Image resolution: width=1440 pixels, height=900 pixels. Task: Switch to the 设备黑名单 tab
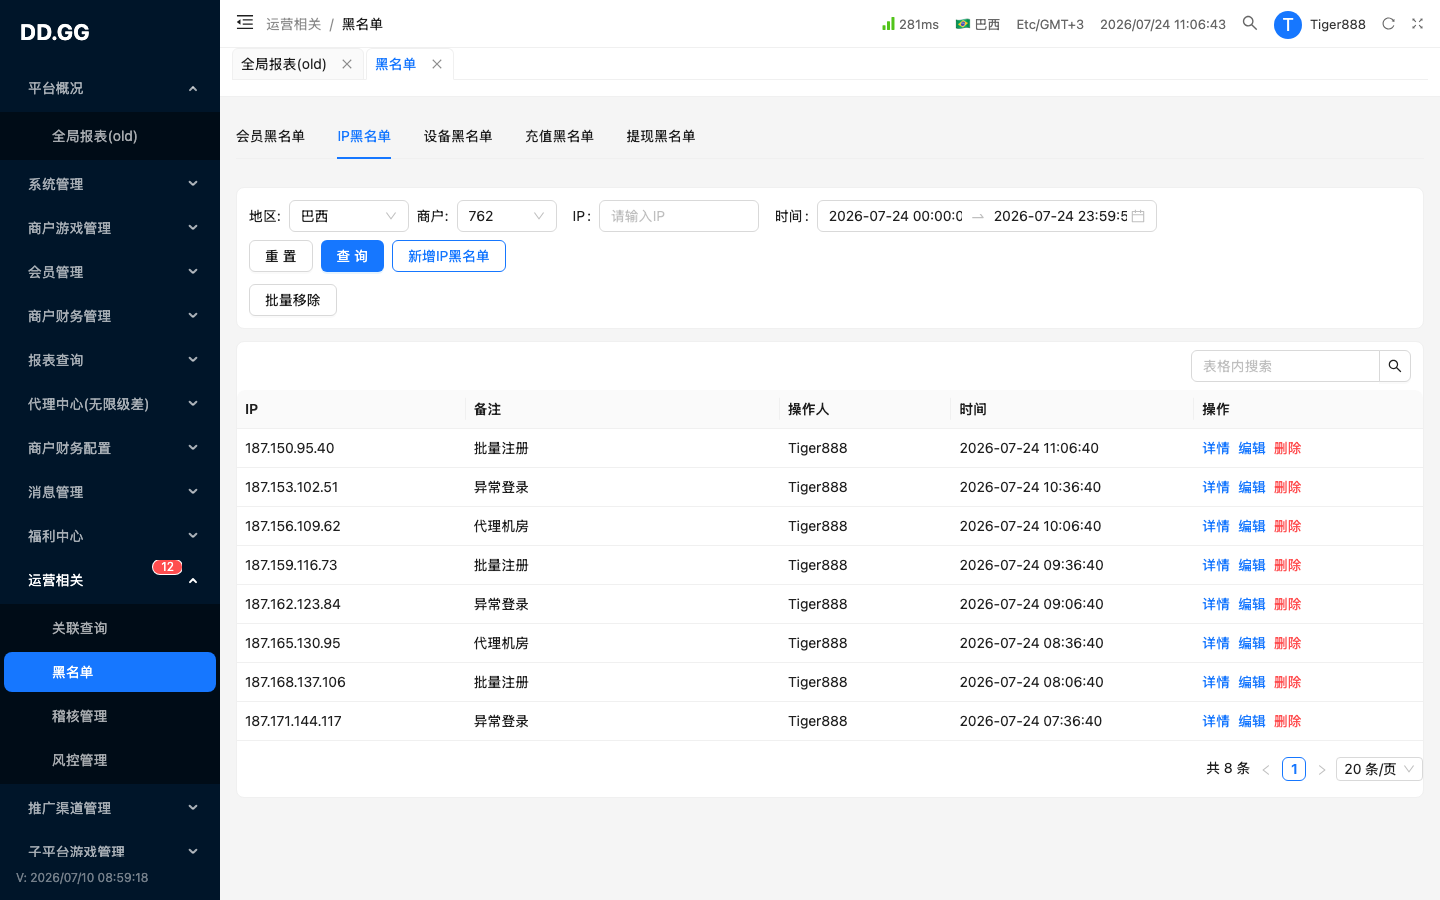pos(458,136)
